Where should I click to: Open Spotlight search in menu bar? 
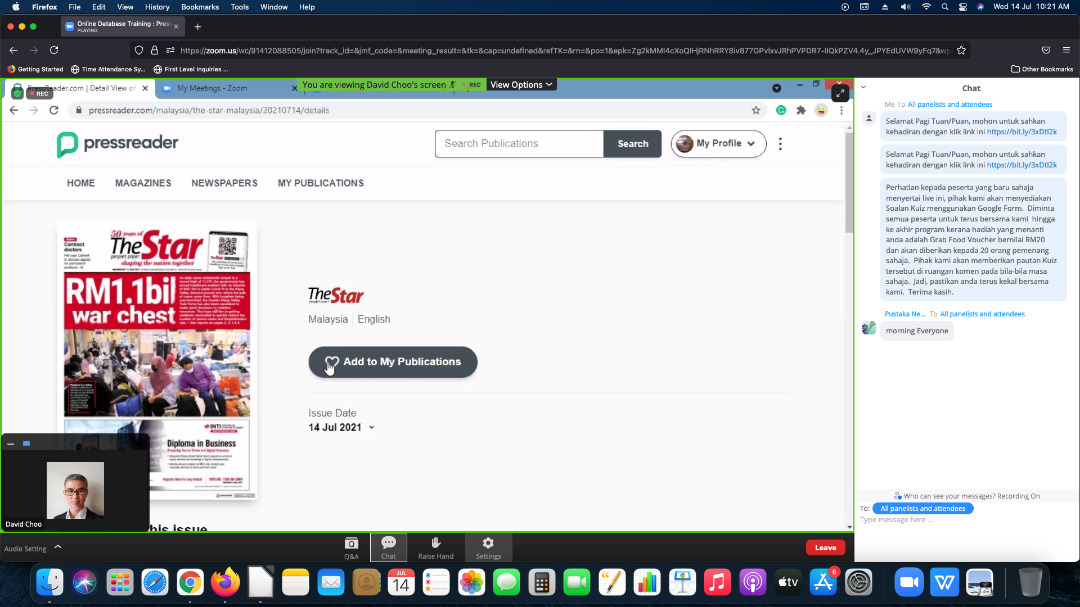(945, 7)
